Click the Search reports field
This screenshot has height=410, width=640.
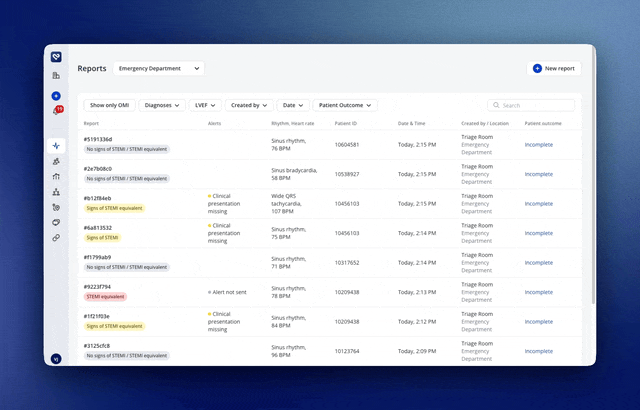pyautogui.click(x=531, y=105)
